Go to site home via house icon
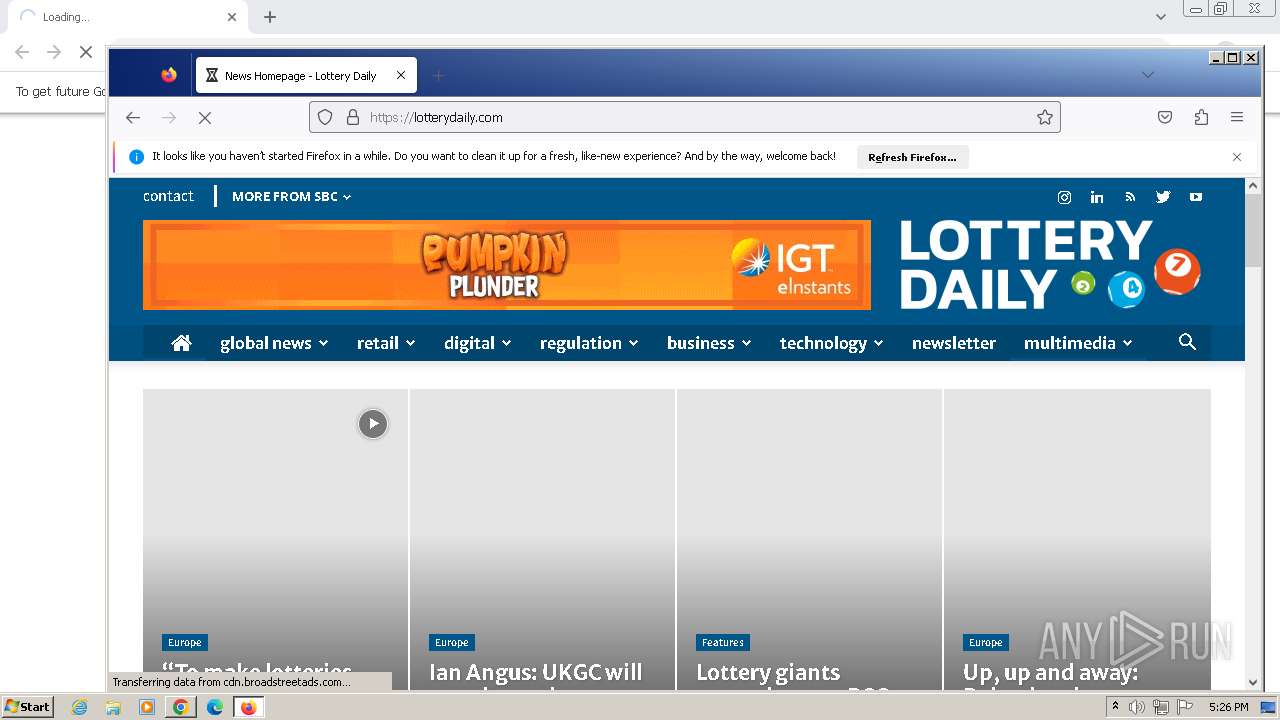 (181, 343)
